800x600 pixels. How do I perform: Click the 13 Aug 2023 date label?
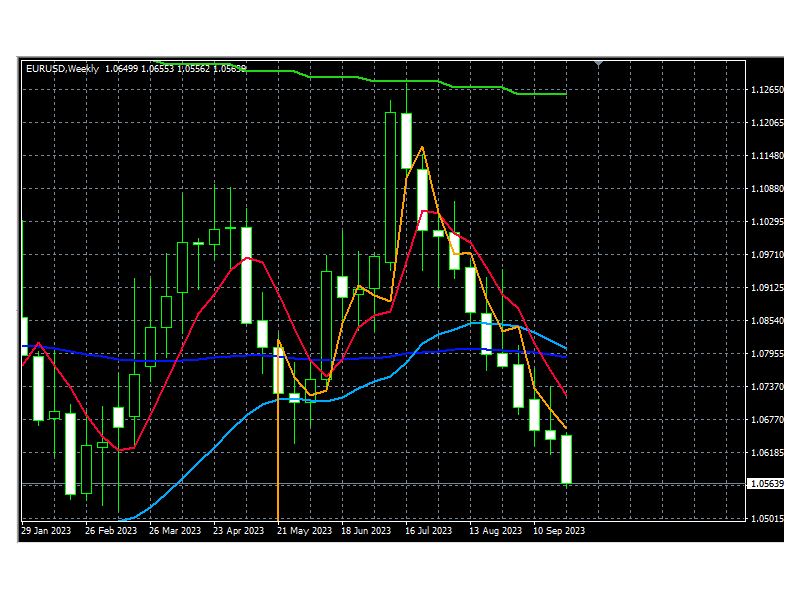[x=495, y=531]
